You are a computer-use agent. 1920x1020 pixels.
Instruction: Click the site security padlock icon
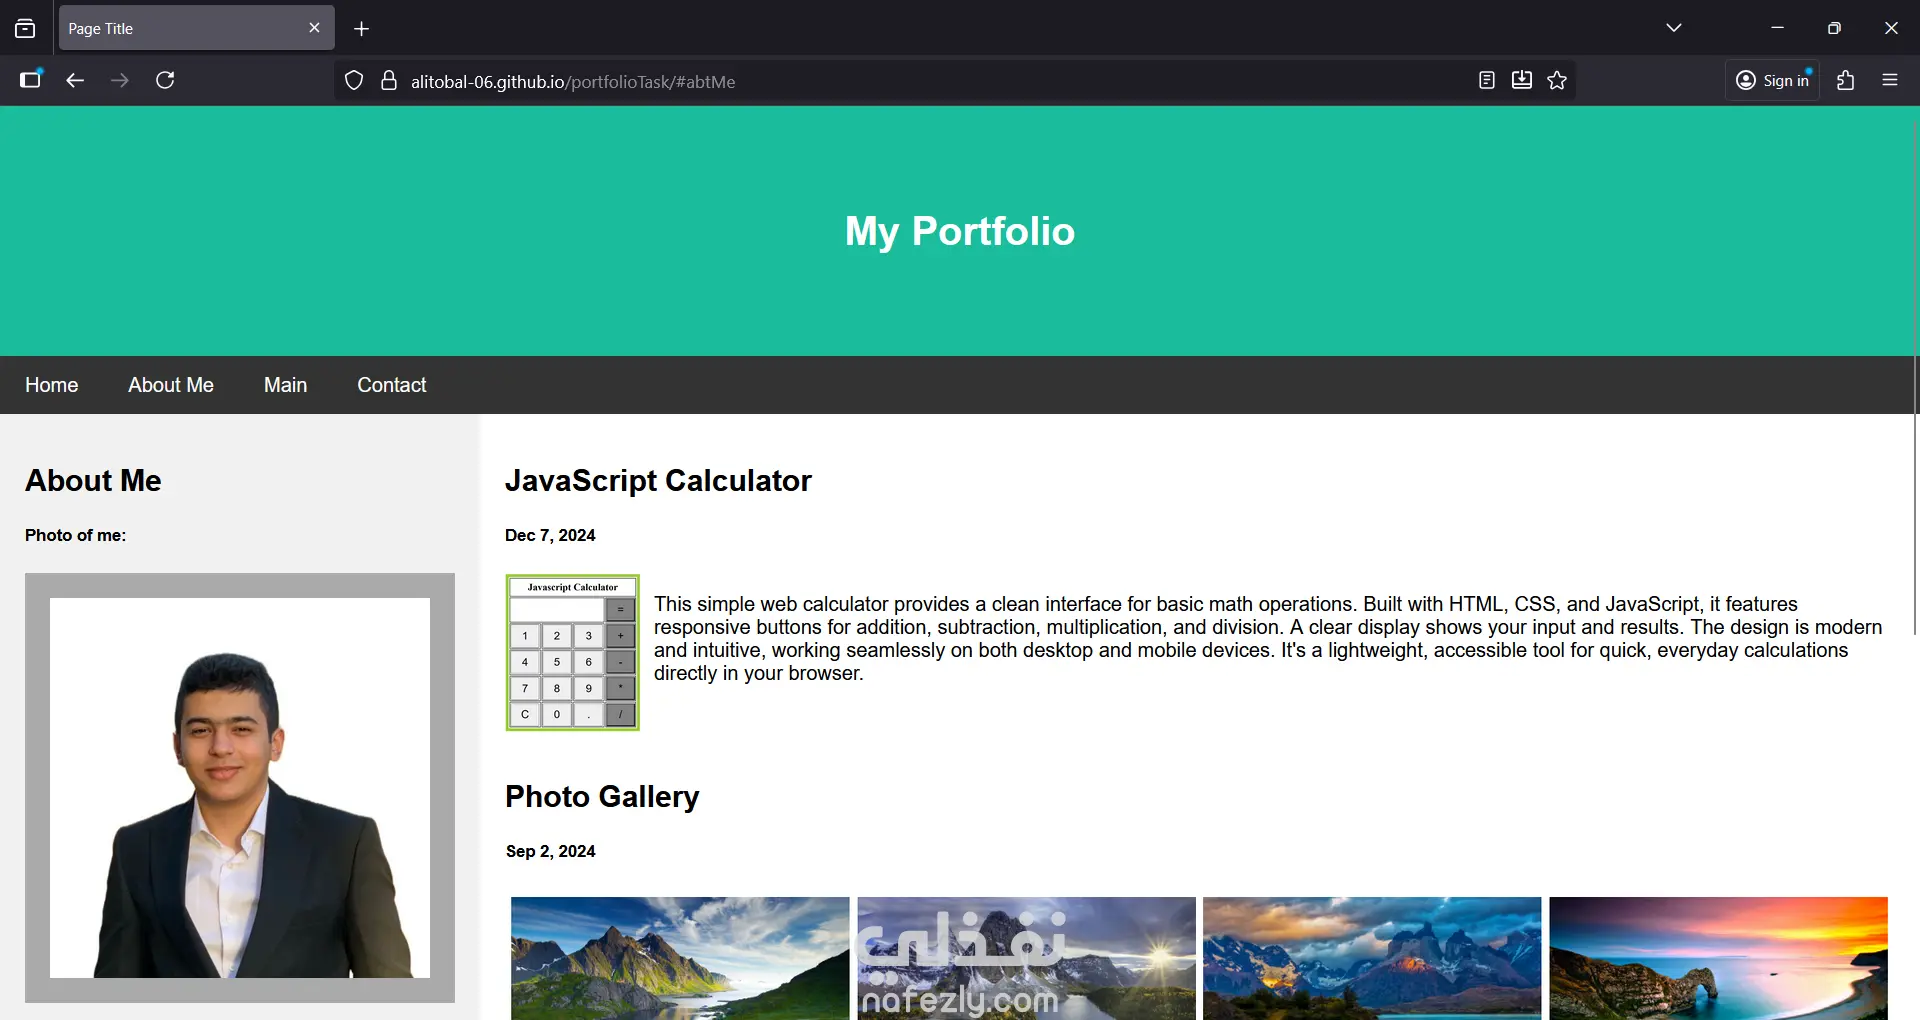tap(389, 81)
